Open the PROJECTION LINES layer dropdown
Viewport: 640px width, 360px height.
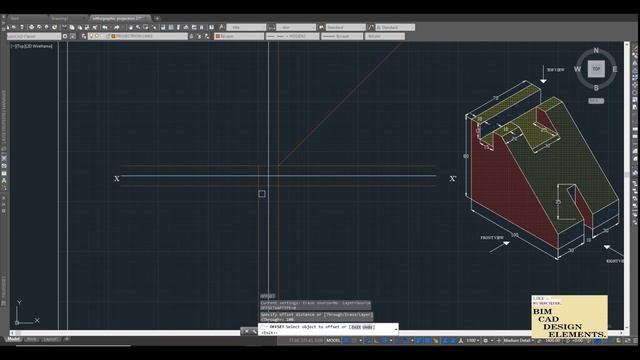click(138, 36)
